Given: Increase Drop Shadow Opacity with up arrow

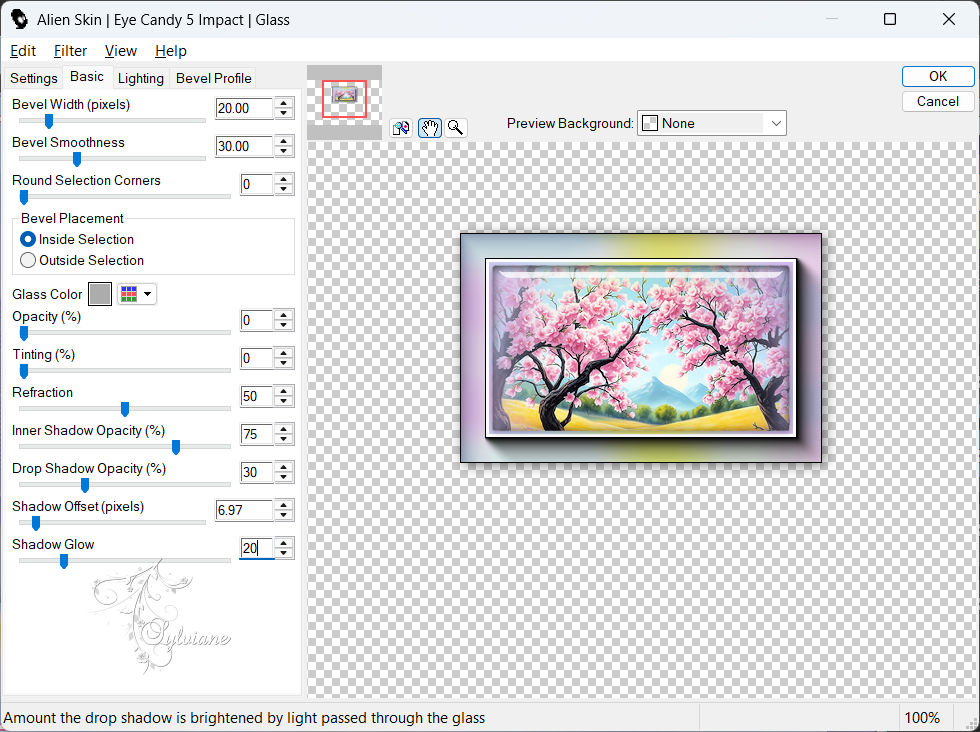Looking at the screenshot, I should click(284, 467).
